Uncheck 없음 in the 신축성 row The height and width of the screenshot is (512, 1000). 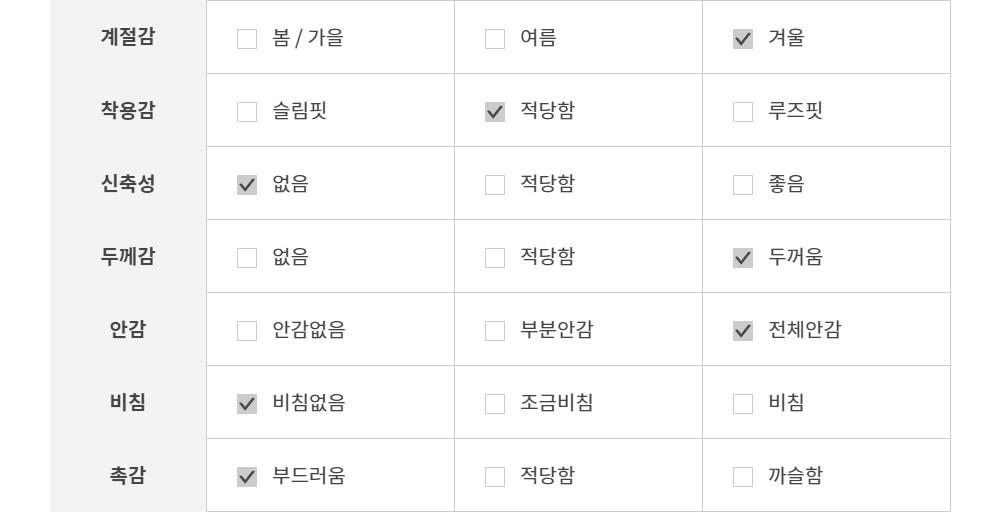pos(247,185)
